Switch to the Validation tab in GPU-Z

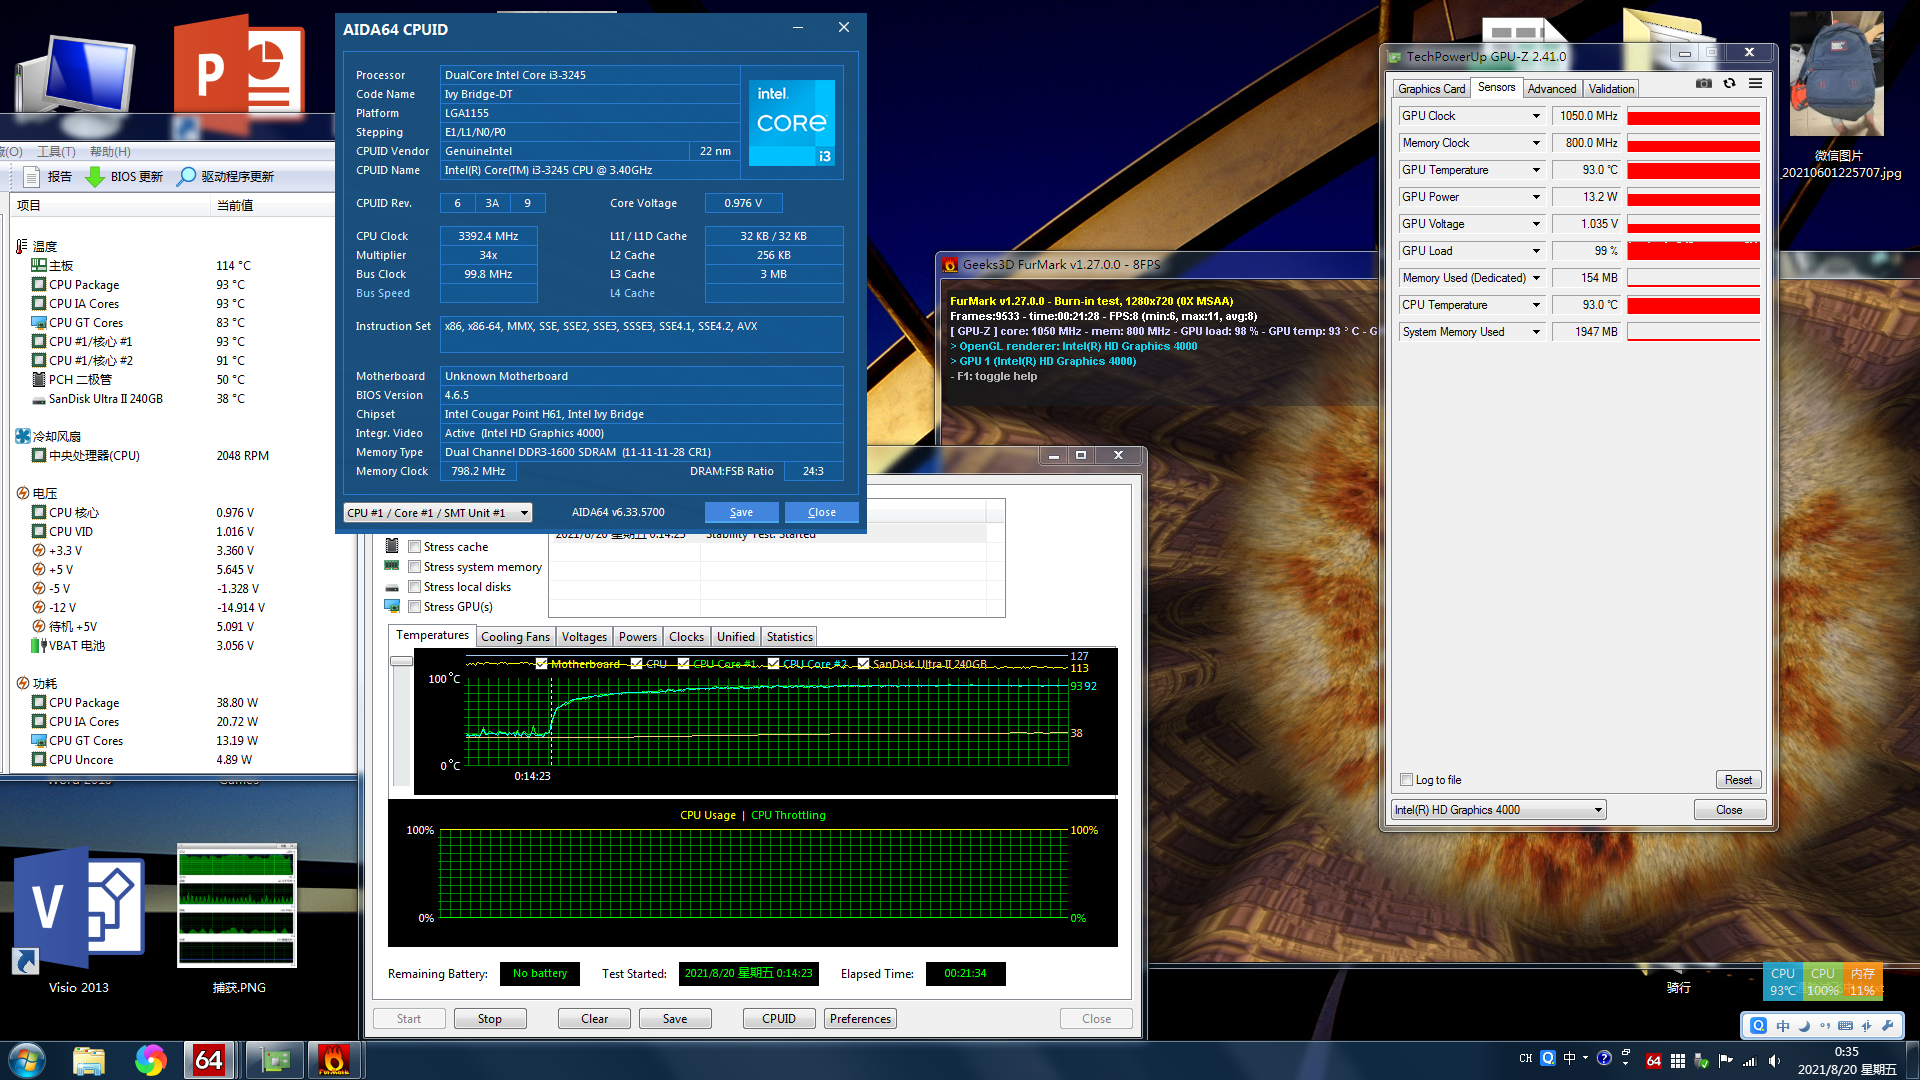click(x=1611, y=89)
